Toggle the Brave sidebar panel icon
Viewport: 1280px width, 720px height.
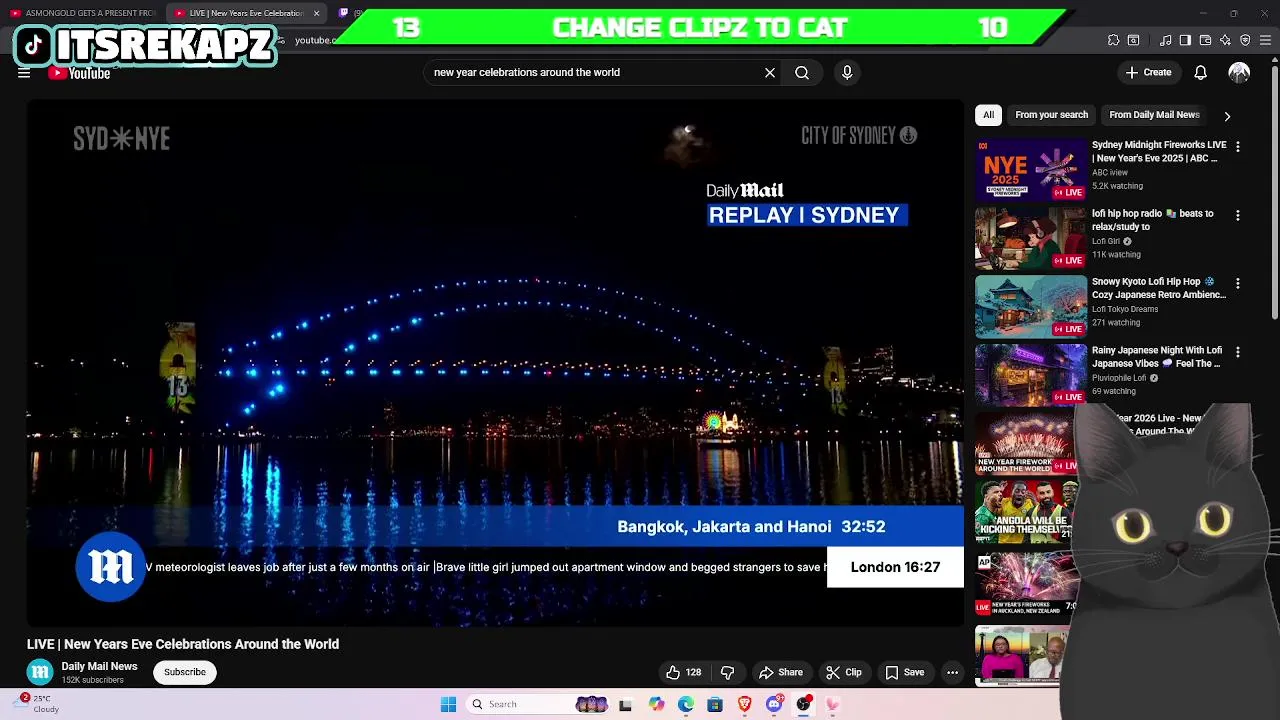click(x=1185, y=40)
